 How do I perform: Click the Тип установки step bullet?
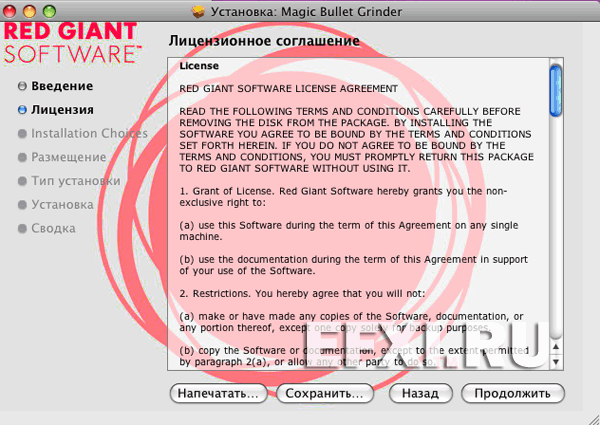click(22, 181)
